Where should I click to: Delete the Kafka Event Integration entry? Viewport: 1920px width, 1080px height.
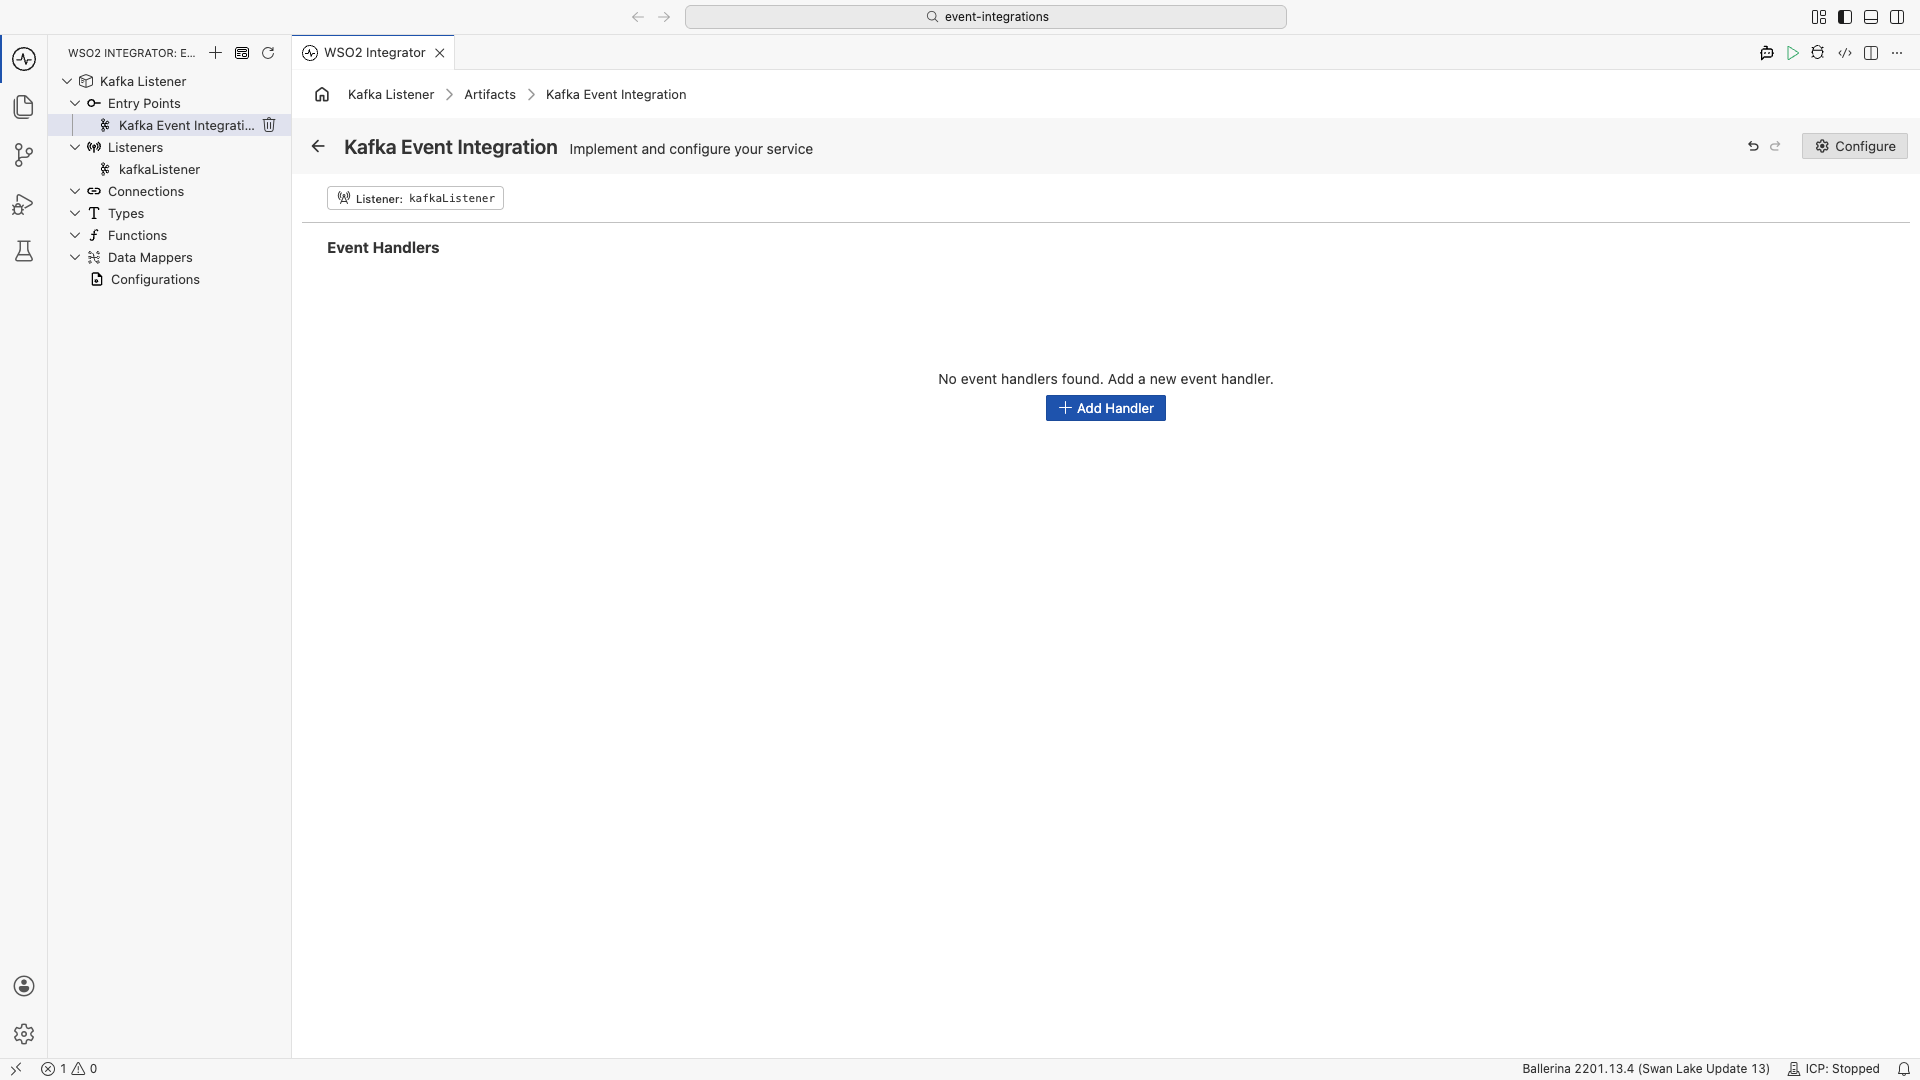tap(269, 125)
